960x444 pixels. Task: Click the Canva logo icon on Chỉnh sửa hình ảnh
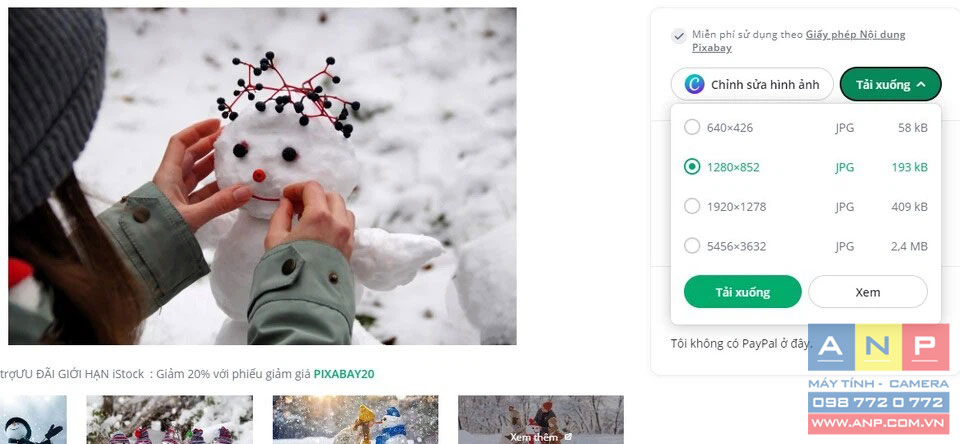coord(694,84)
